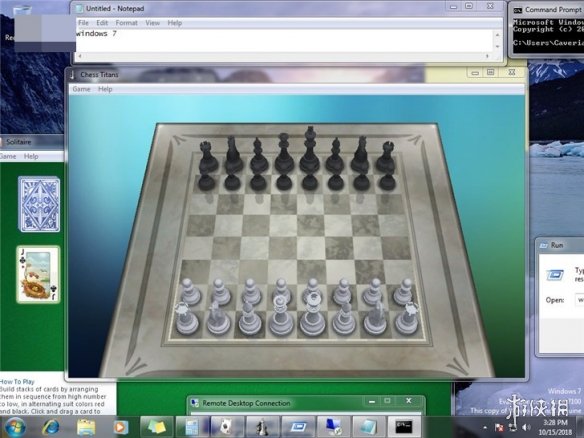Open Action Center flag icon in tray
The width and height of the screenshot is (584, 438).
499,427
